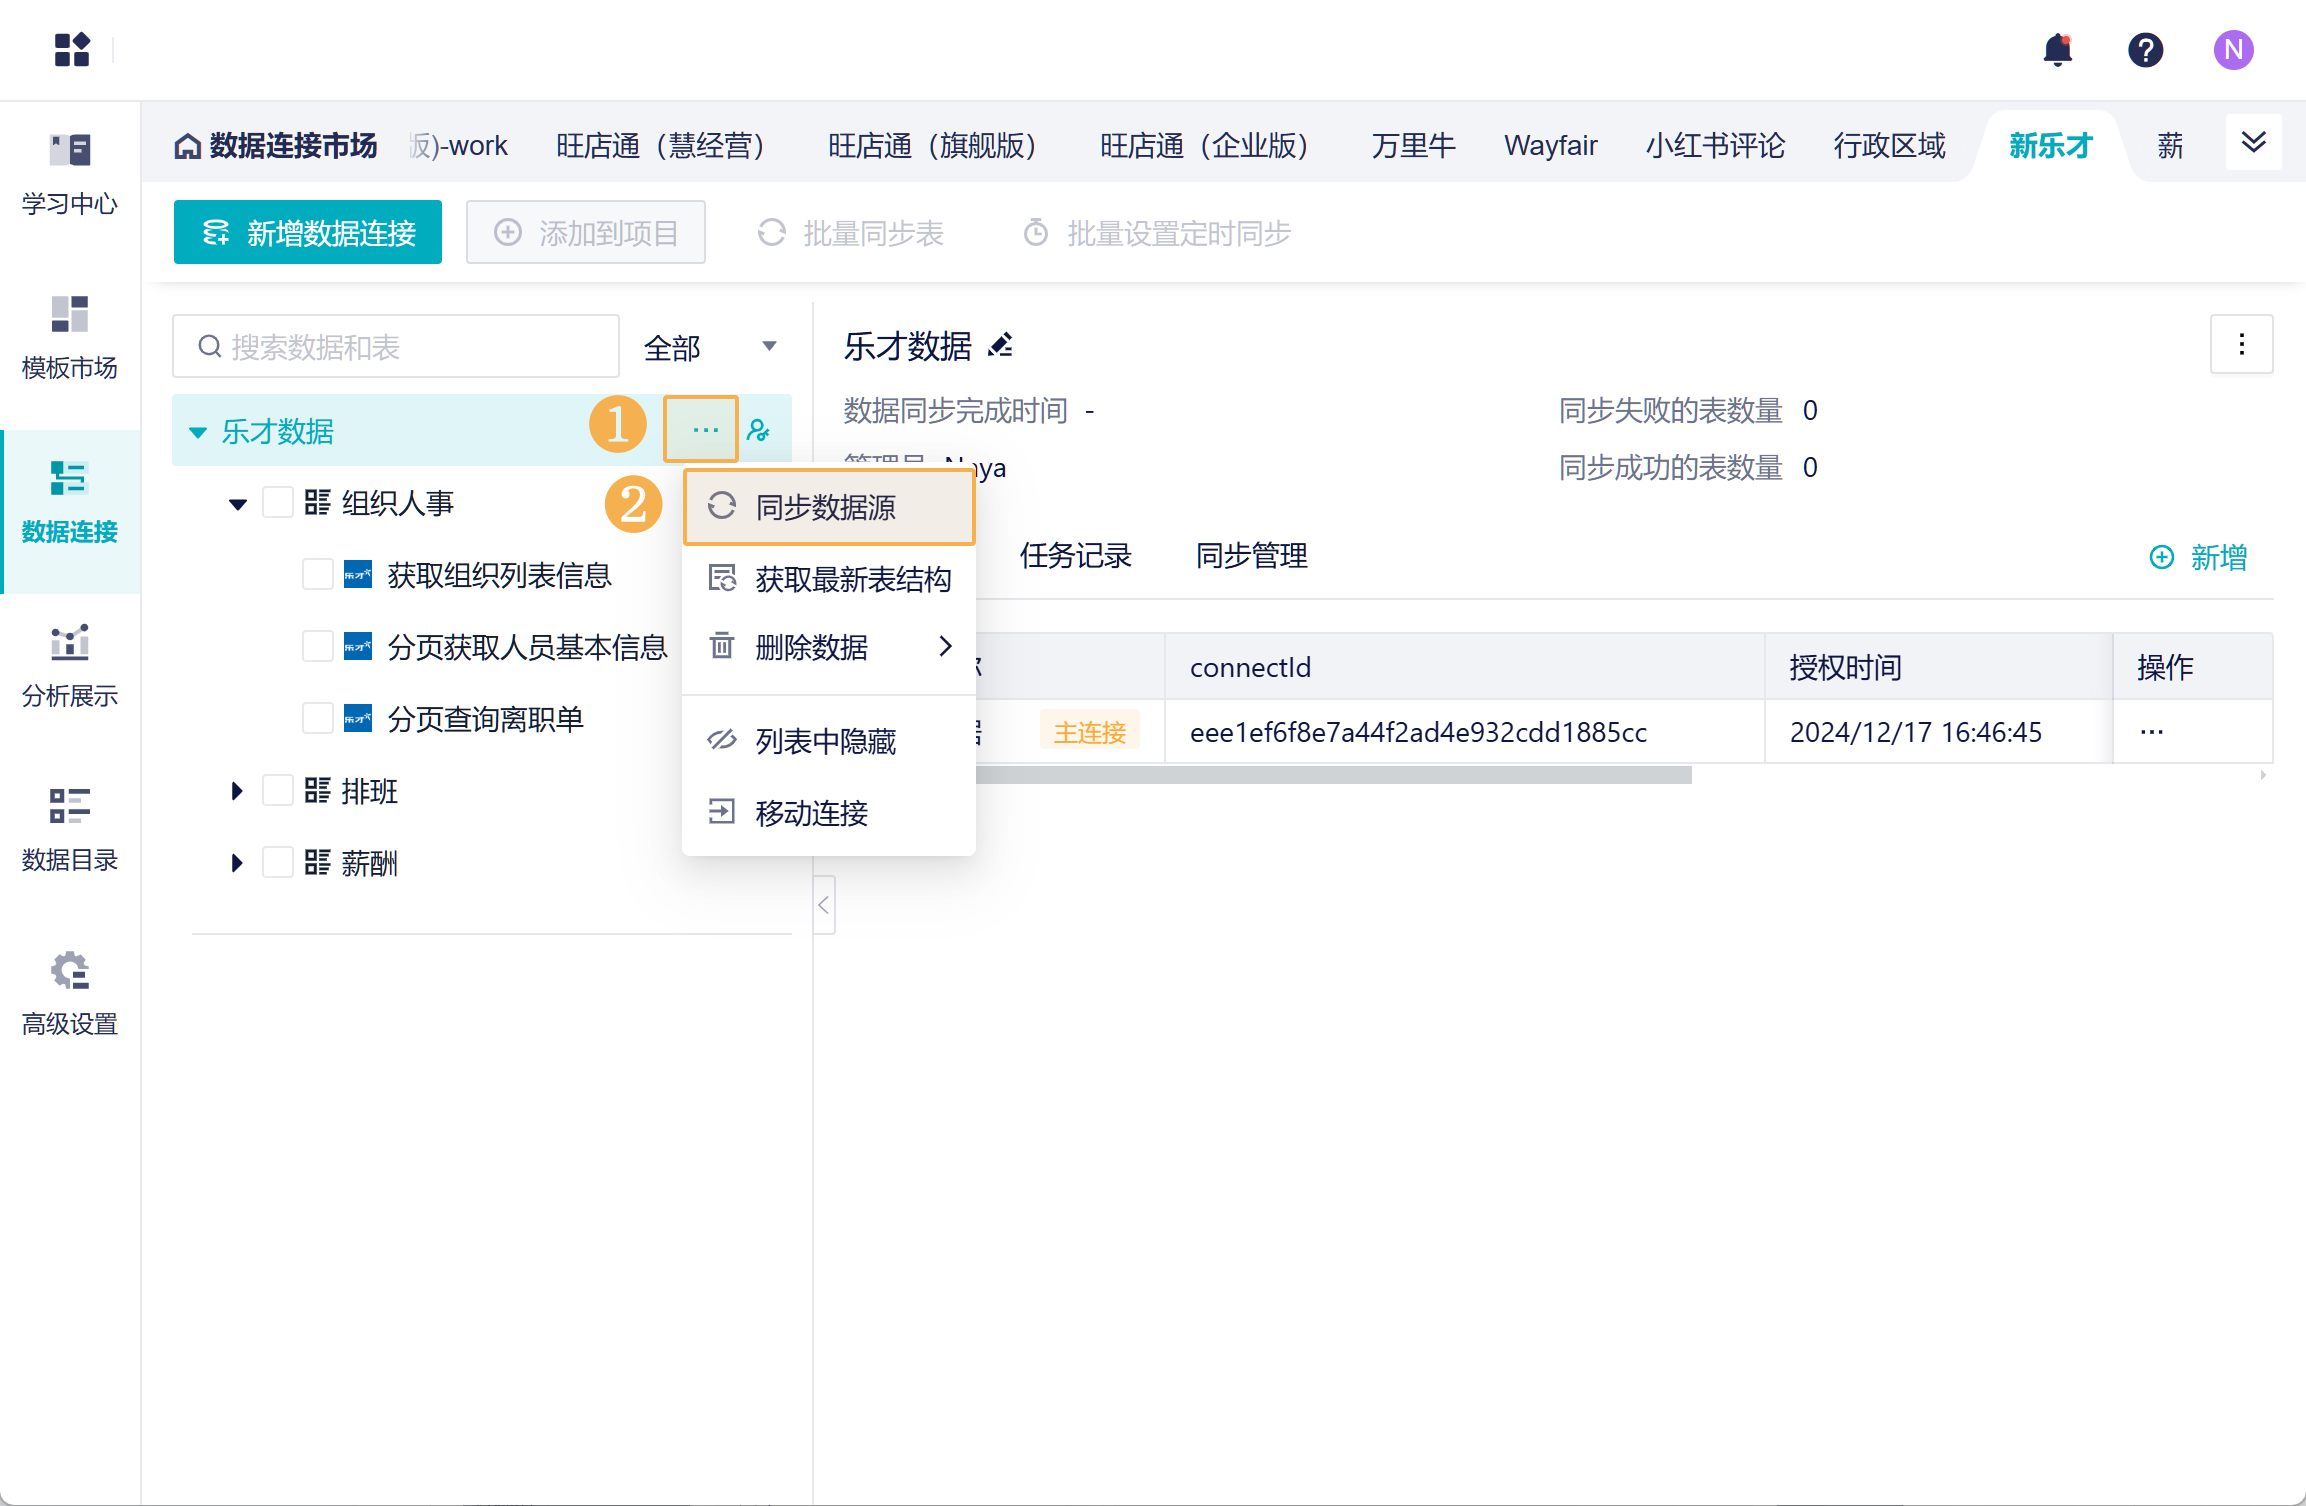Viewport: 2306px width, 1506px height.
Task: Open the help question mark icon
Action: (2145, 49)
